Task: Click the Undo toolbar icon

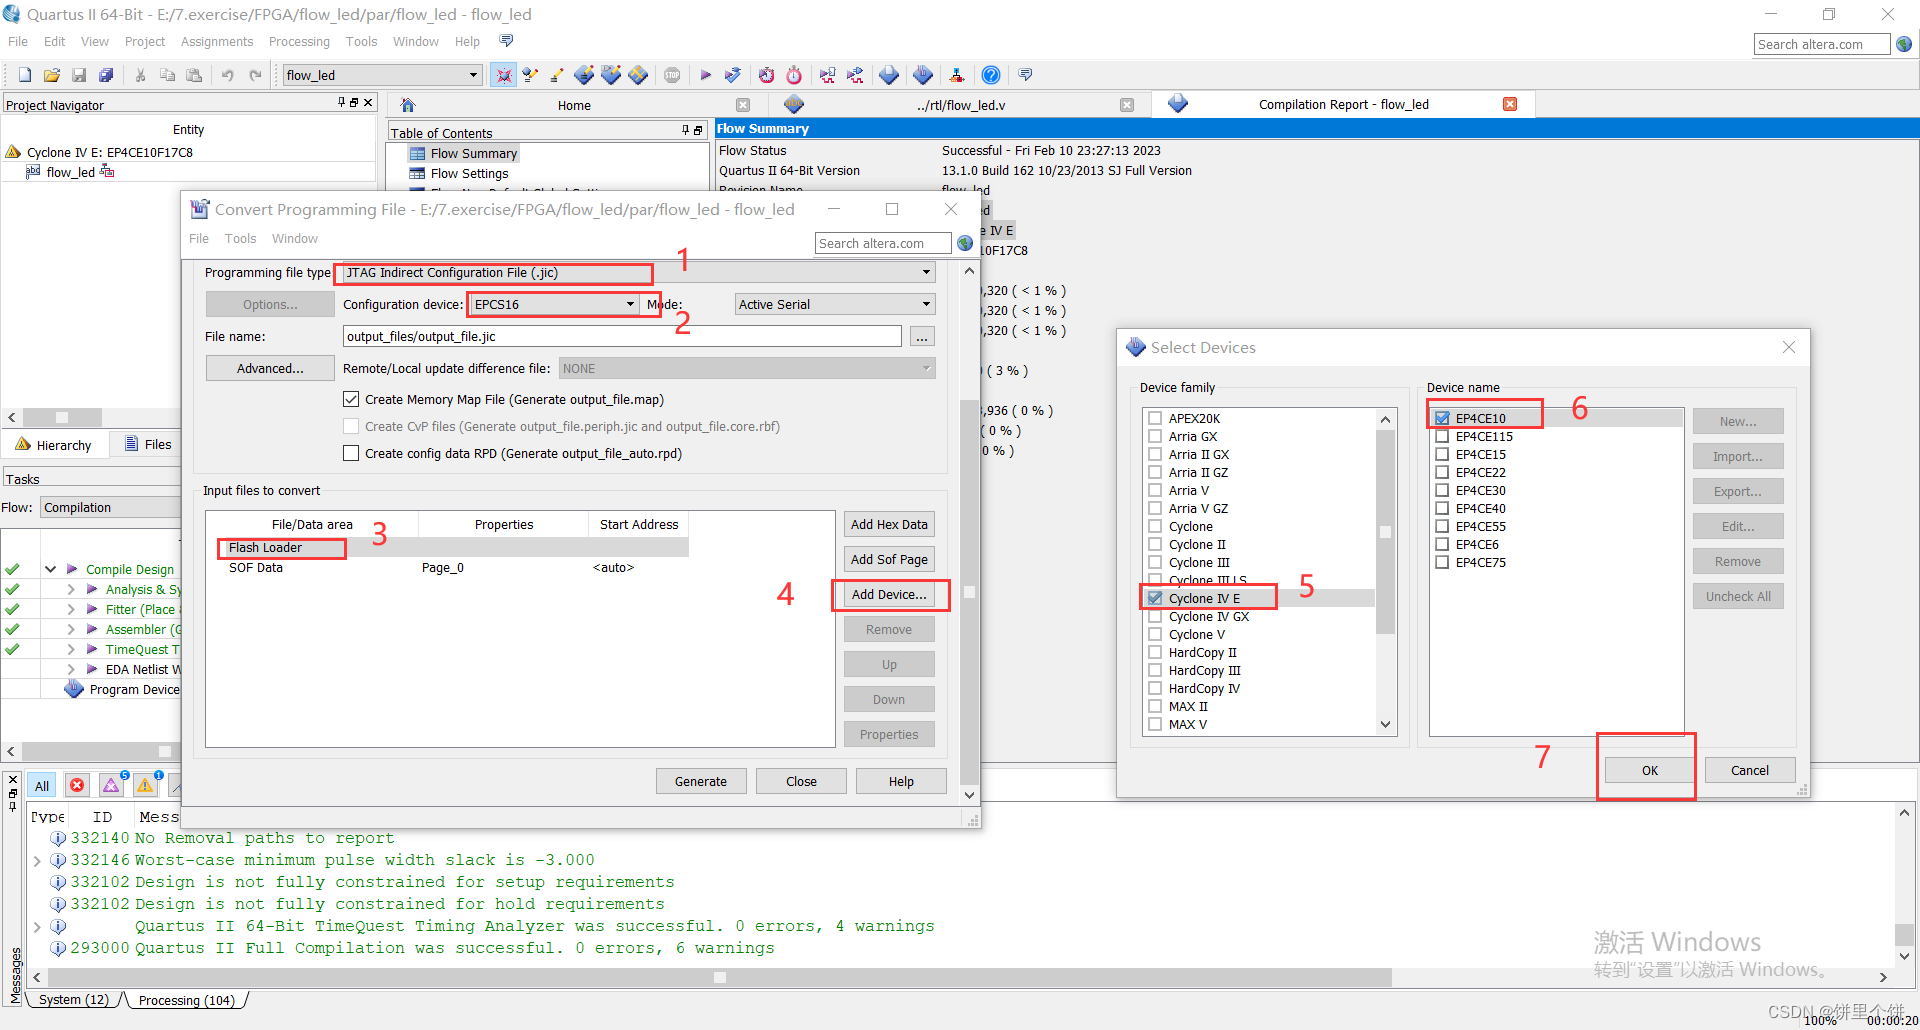Action: coord(228,75)
